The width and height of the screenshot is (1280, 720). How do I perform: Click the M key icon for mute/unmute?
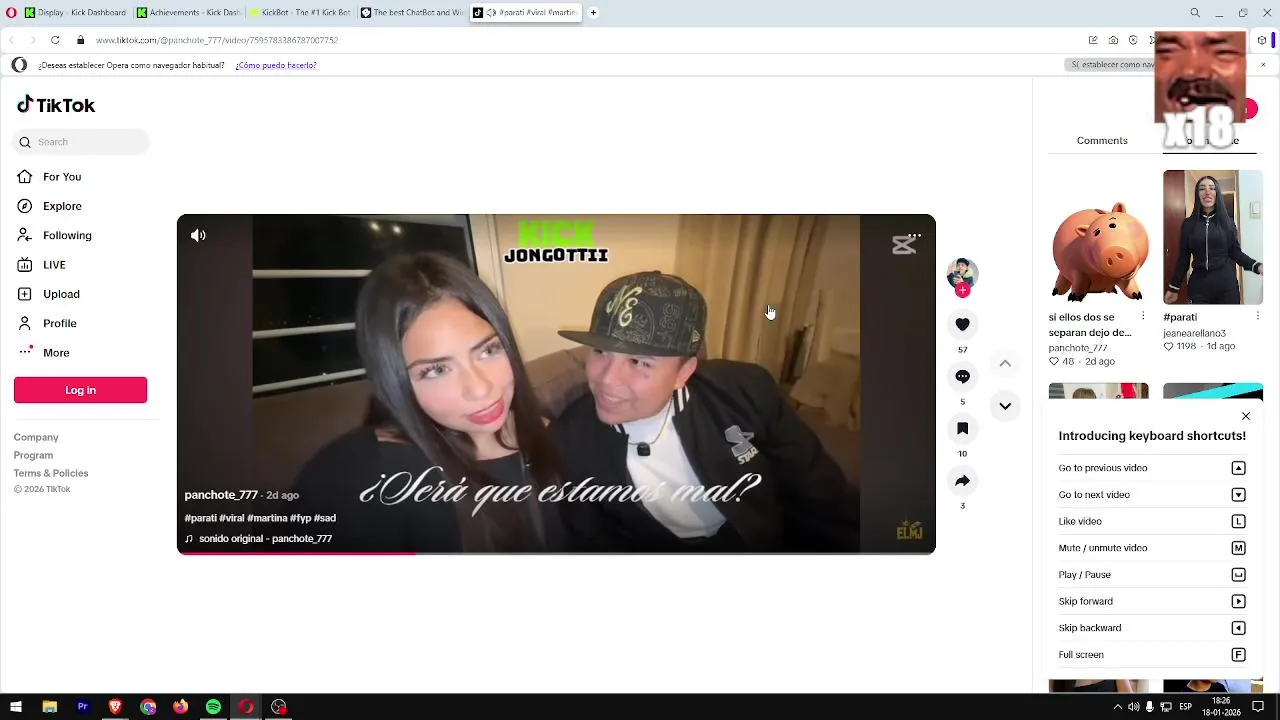[x=1238, y=548]
